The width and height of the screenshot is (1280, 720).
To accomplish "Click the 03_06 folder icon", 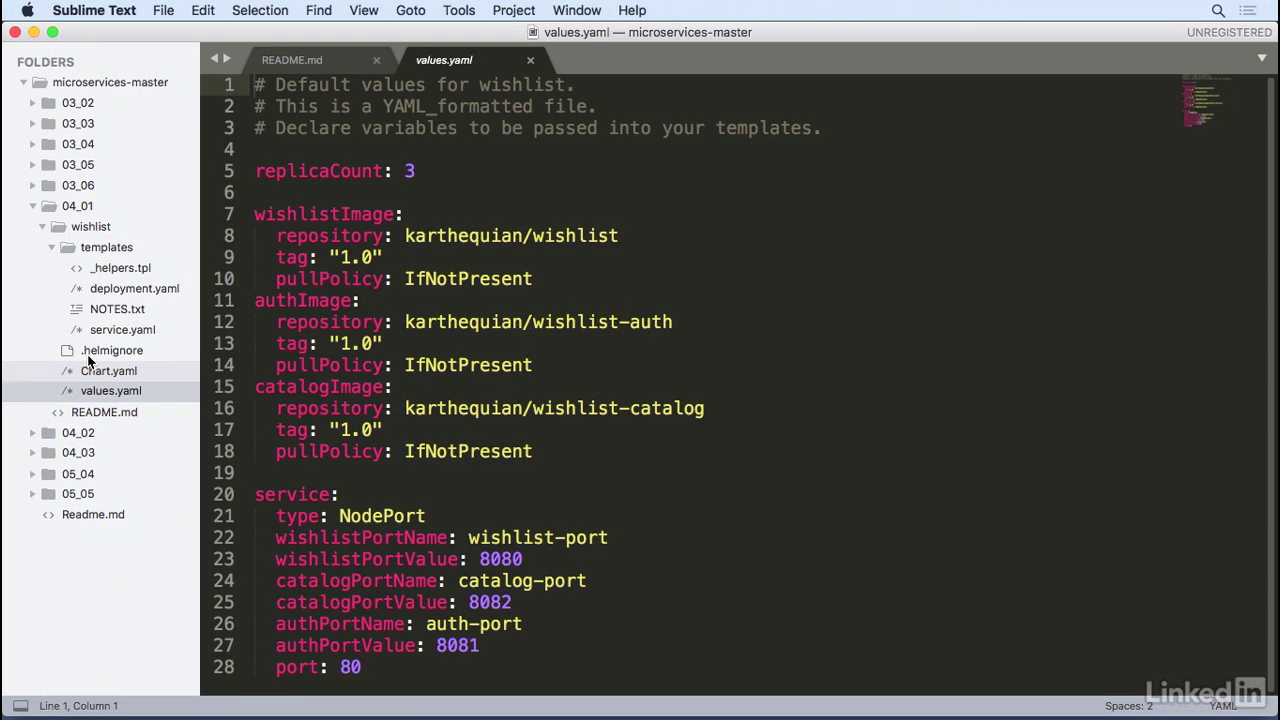I will pos(48,185).
